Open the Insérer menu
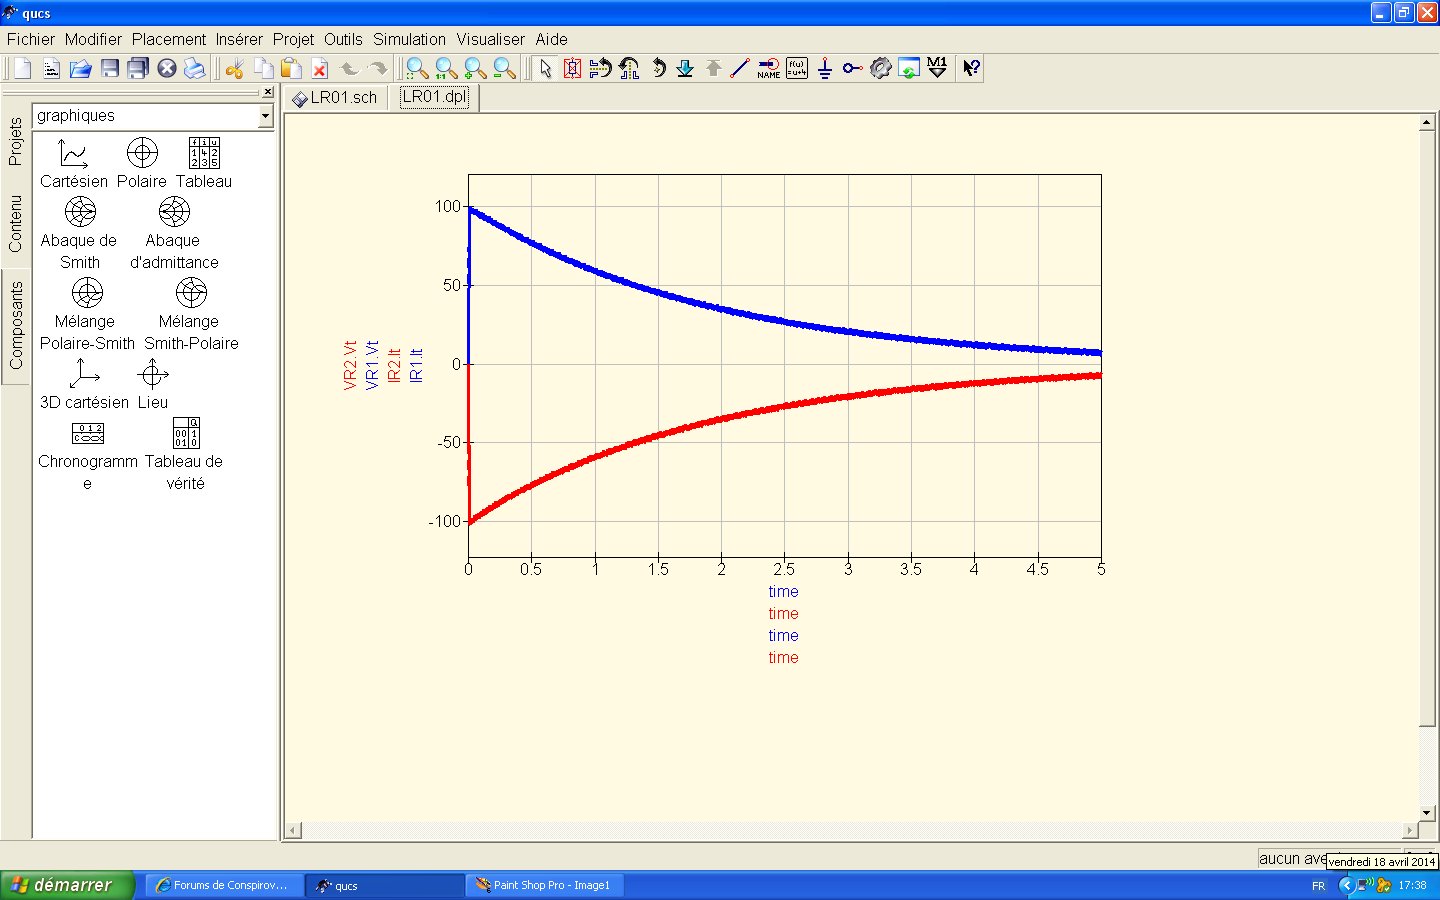1440x900 pixels. tap(239, 39)
